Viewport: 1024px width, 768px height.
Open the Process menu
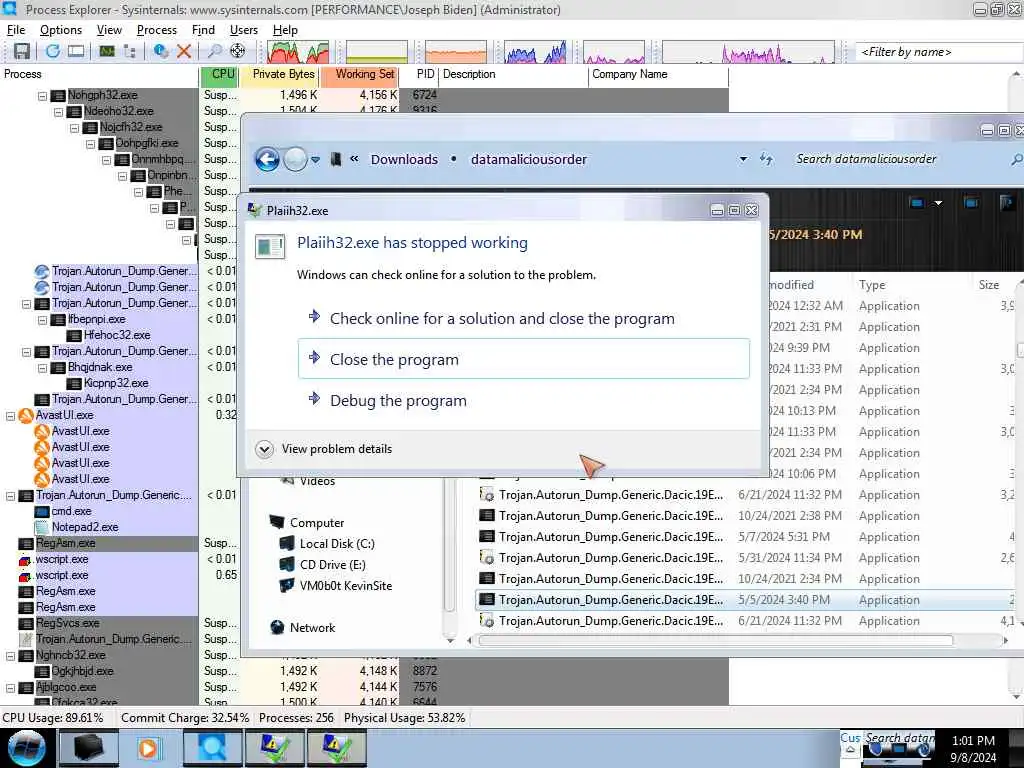click(x=157, y=30)
